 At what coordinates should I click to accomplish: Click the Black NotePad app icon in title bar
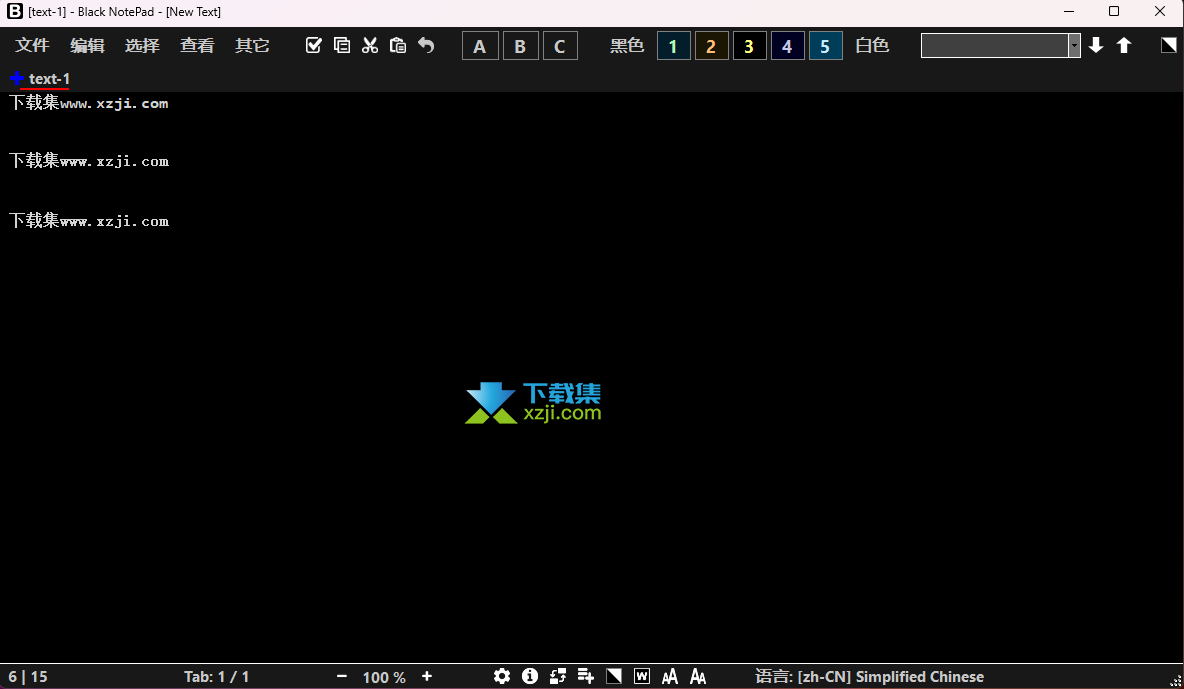tap(14, 11)
